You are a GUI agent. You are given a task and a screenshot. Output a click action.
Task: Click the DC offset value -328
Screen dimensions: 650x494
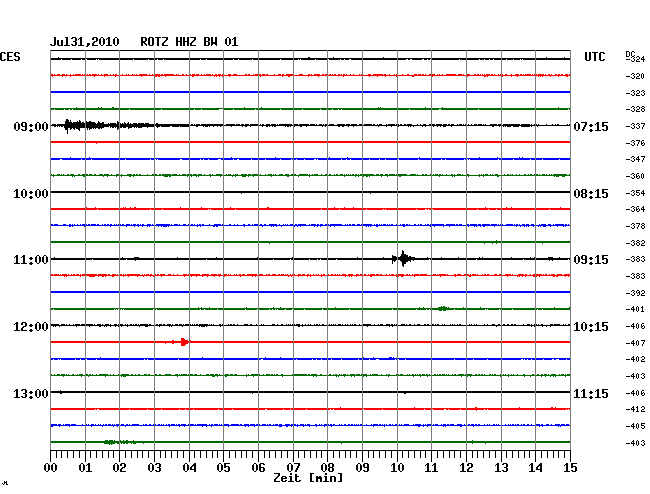point(635,109)
